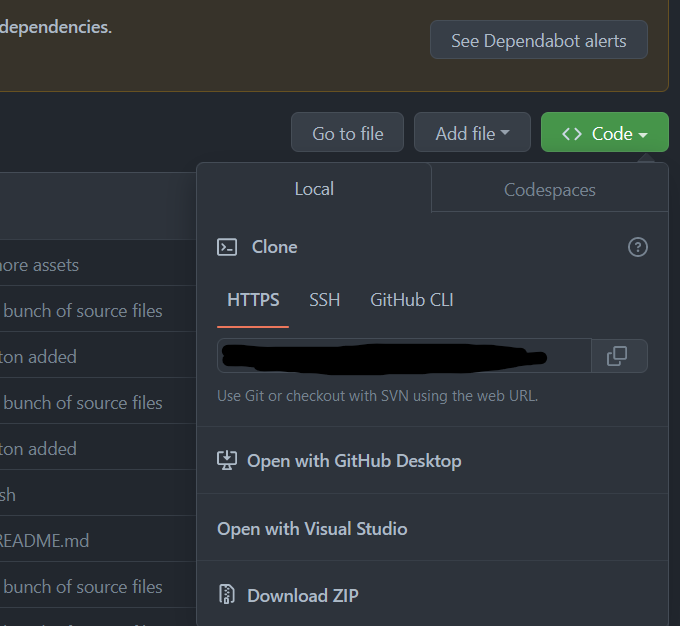
Task: Select the GitHub CLI clone option
Action: tap(412, 300)
